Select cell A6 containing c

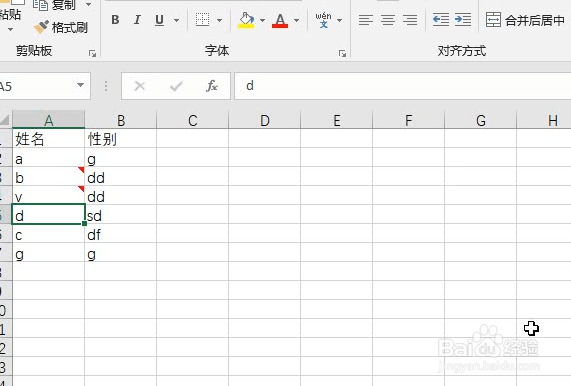[x=48, y=234]
